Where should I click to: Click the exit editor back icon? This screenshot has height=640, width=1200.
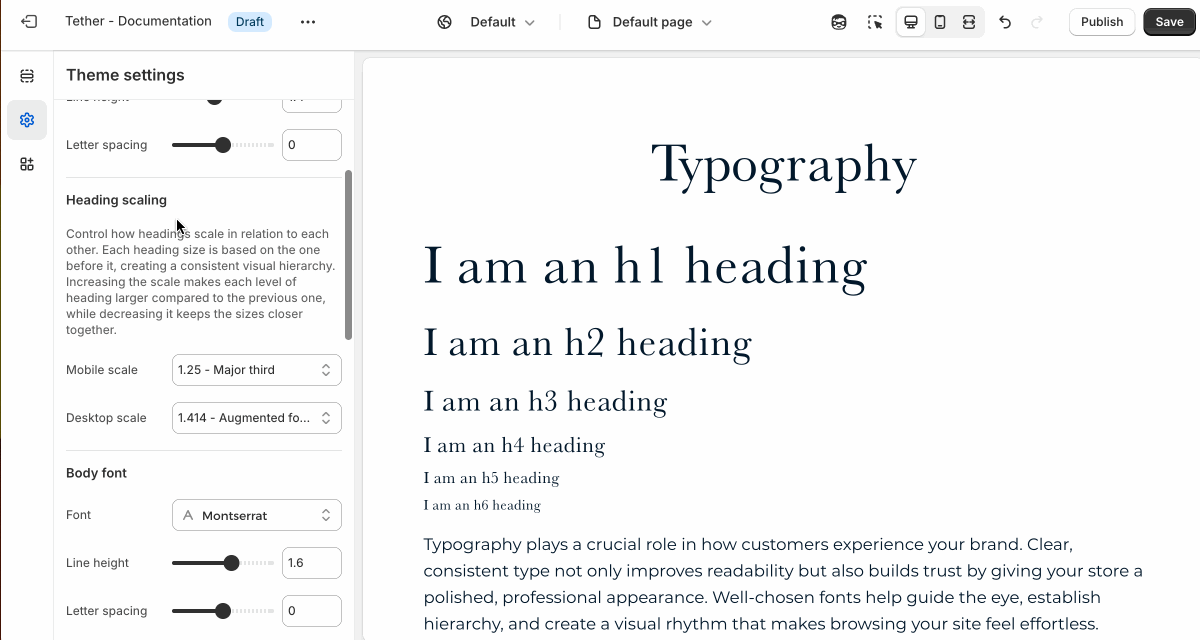pyautogui.click(x=29, y=21)
